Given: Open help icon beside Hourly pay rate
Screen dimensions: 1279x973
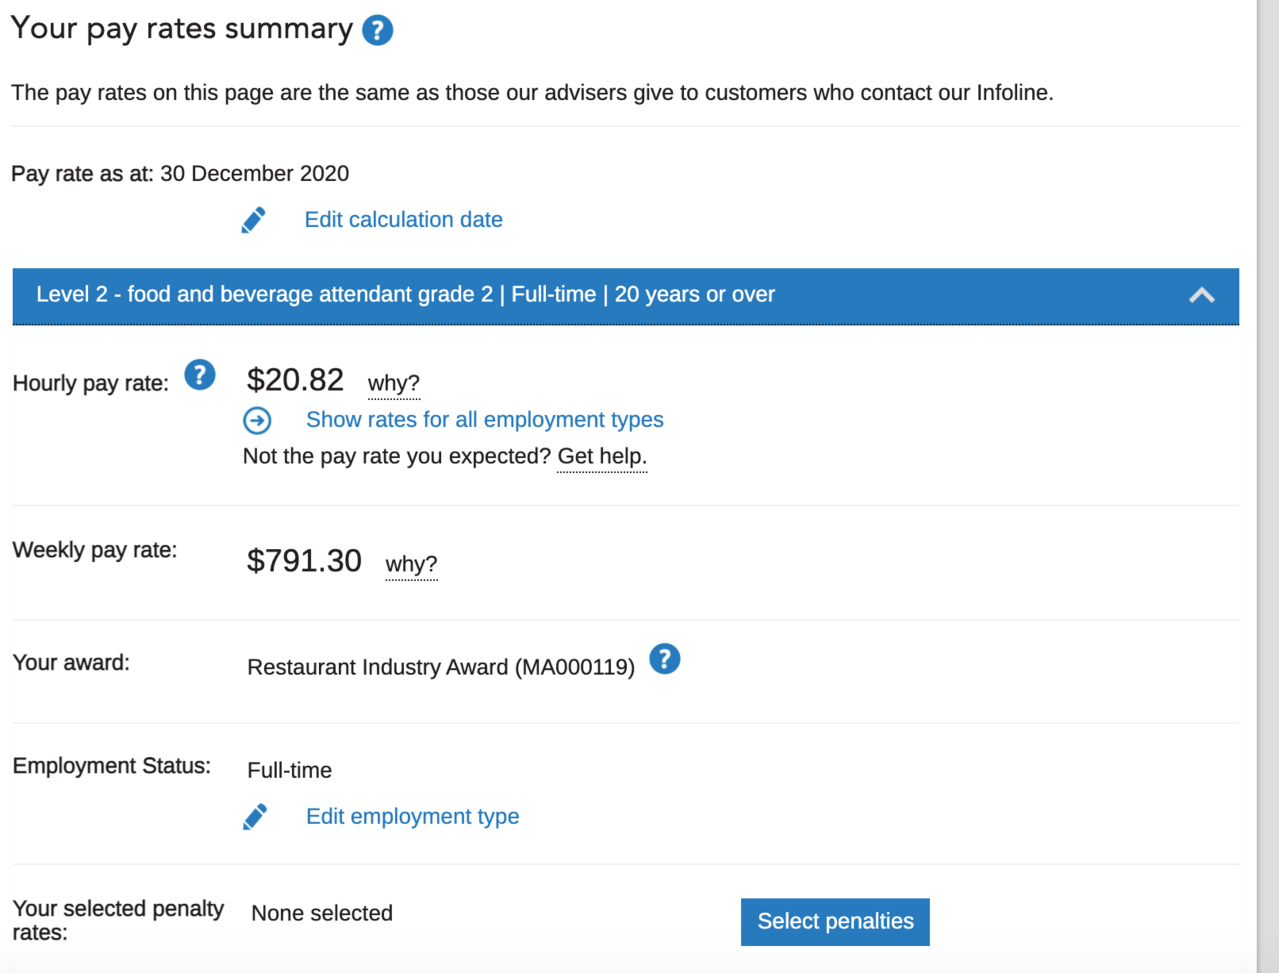Looking at the screenshot, I should coord(200,375).
